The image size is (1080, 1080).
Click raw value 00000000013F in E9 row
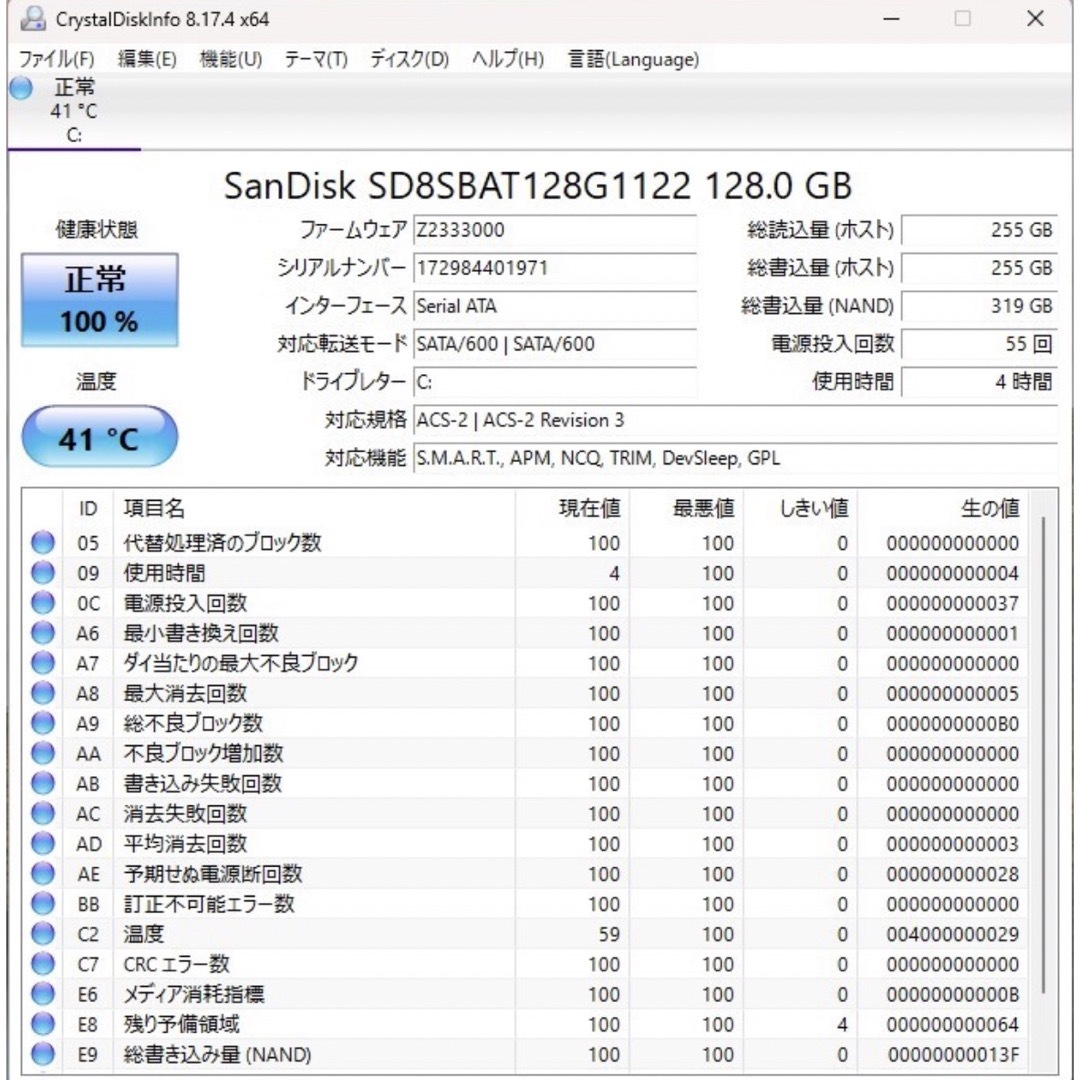(x=953, y=1055)
